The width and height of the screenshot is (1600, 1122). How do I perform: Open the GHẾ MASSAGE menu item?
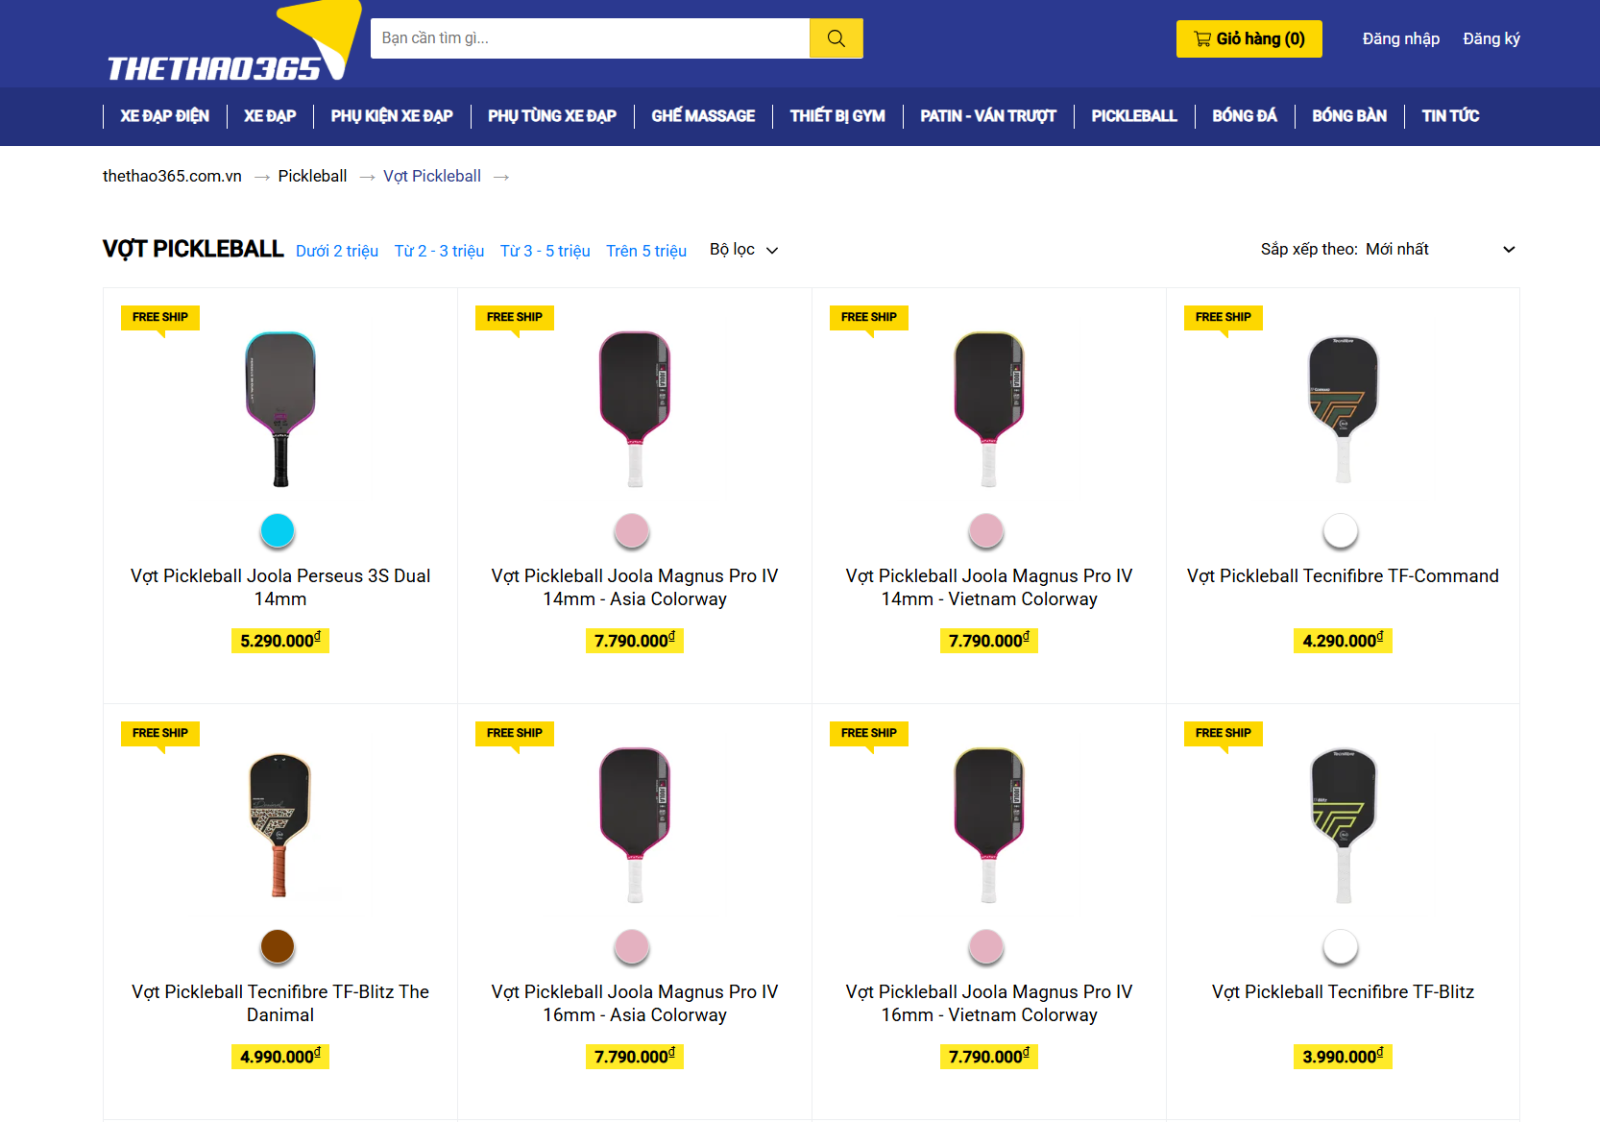point(703,116)
